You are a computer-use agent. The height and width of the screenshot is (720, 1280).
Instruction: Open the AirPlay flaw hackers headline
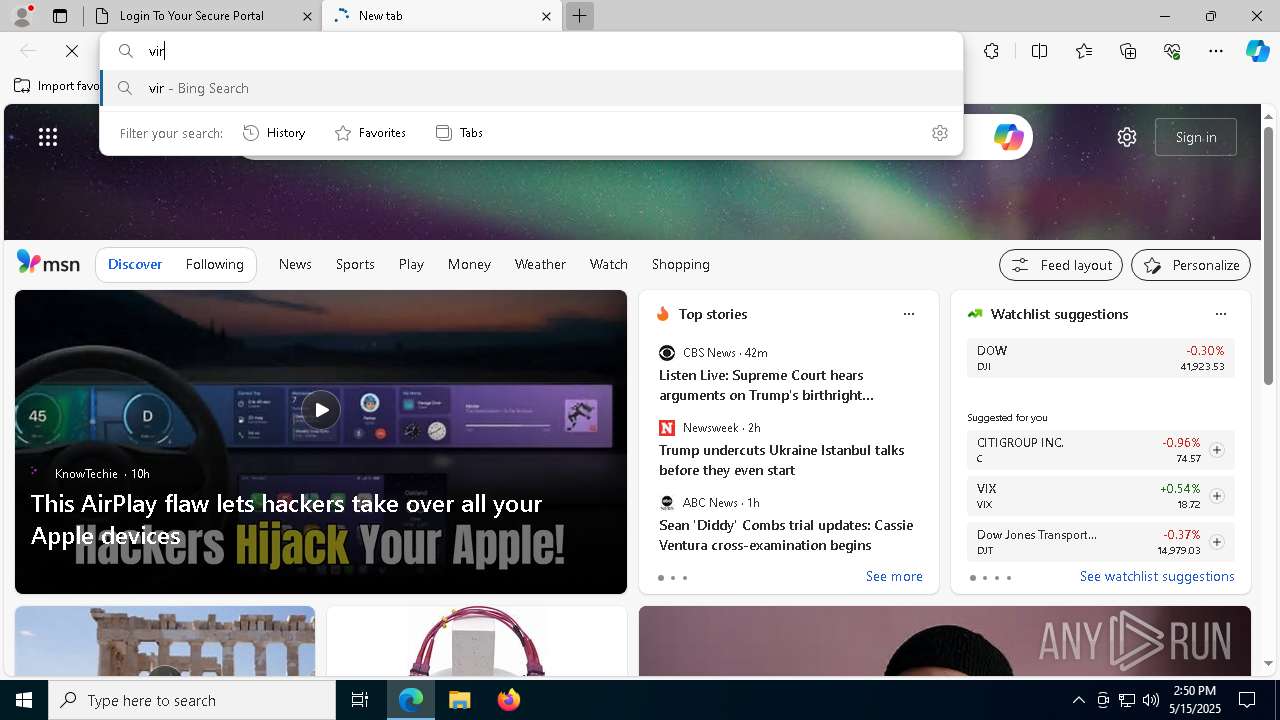coord(286,519)
